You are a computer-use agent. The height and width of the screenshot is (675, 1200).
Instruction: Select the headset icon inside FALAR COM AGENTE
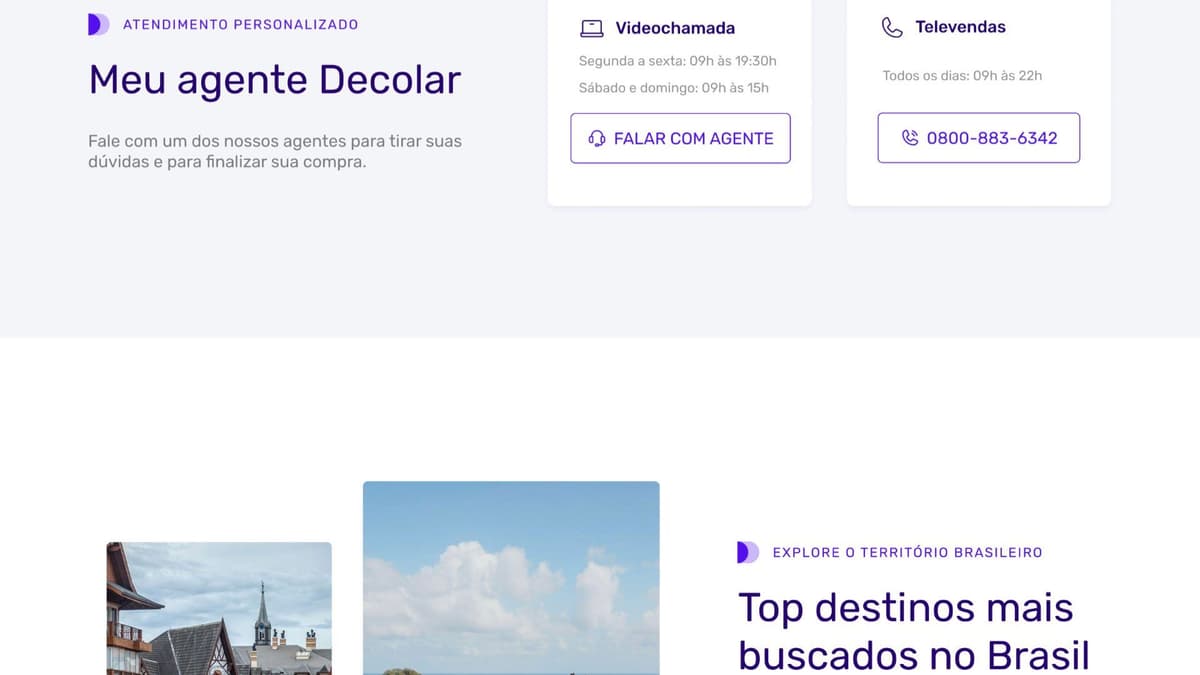tap(597, 138)
